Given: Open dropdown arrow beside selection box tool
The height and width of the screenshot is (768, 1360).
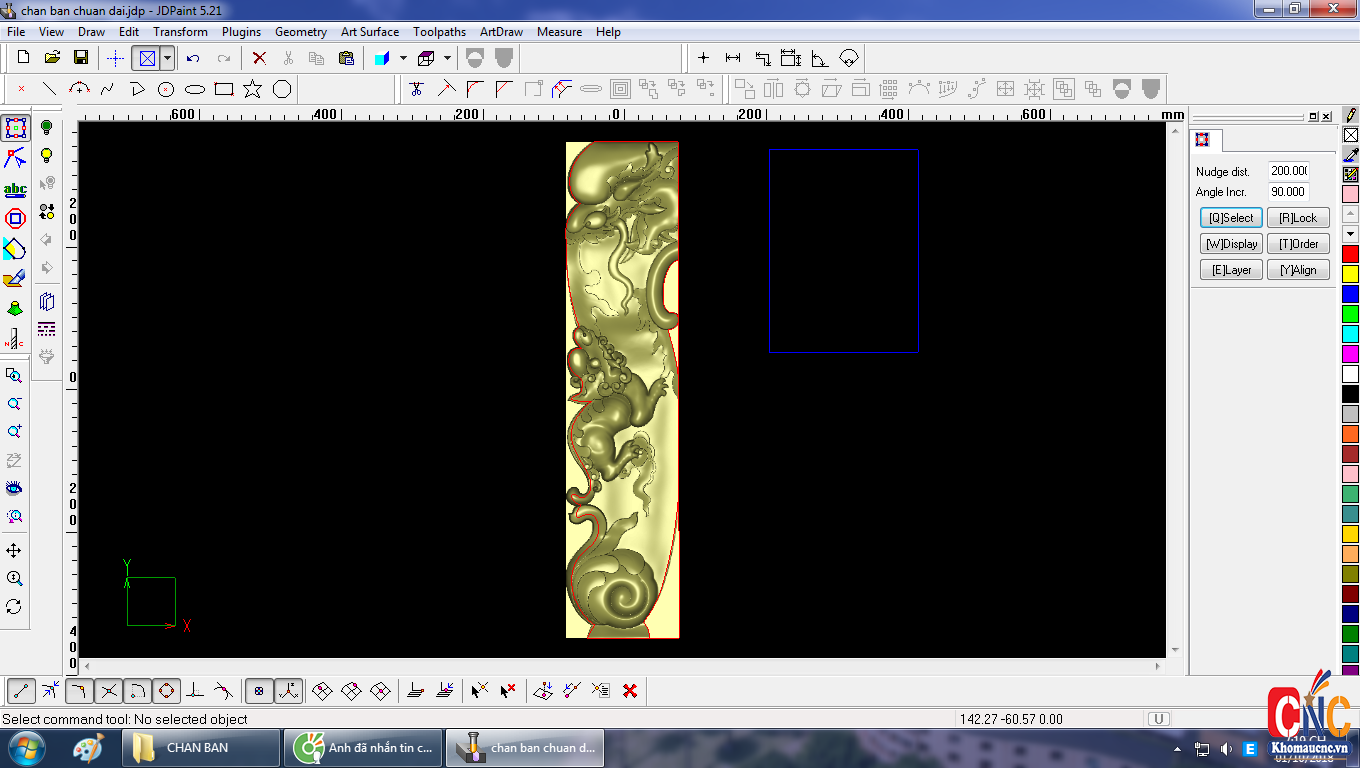Looking at the screenshot, I should tap(167, 58).
